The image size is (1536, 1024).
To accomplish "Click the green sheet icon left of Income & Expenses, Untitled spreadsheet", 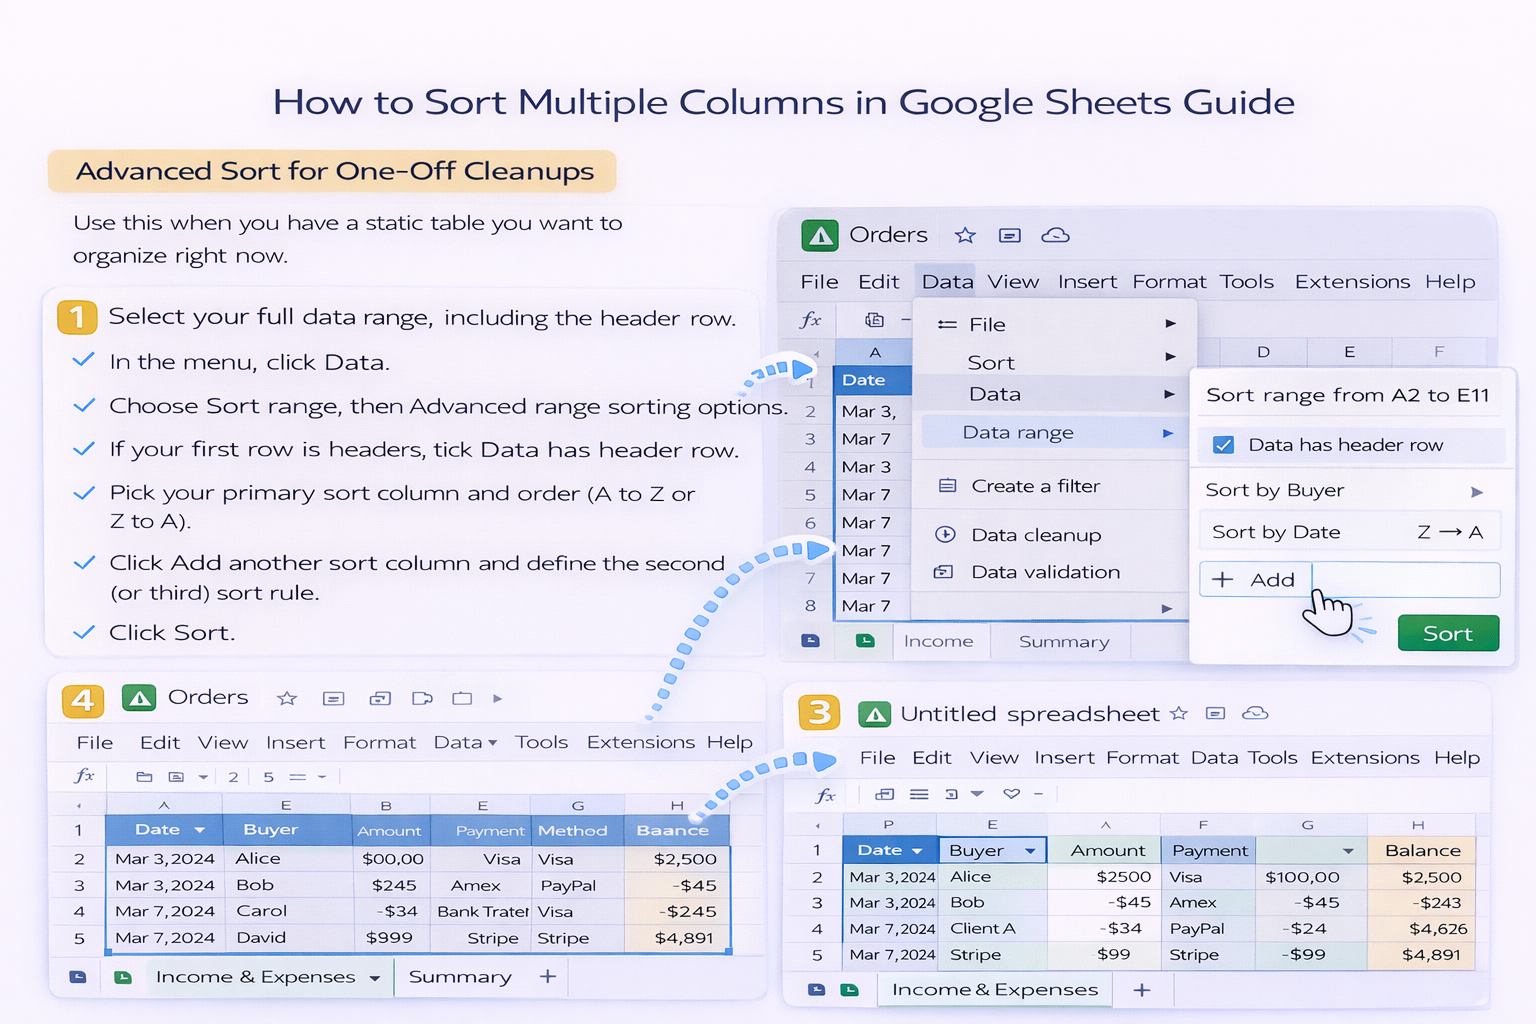I will 849,990.
